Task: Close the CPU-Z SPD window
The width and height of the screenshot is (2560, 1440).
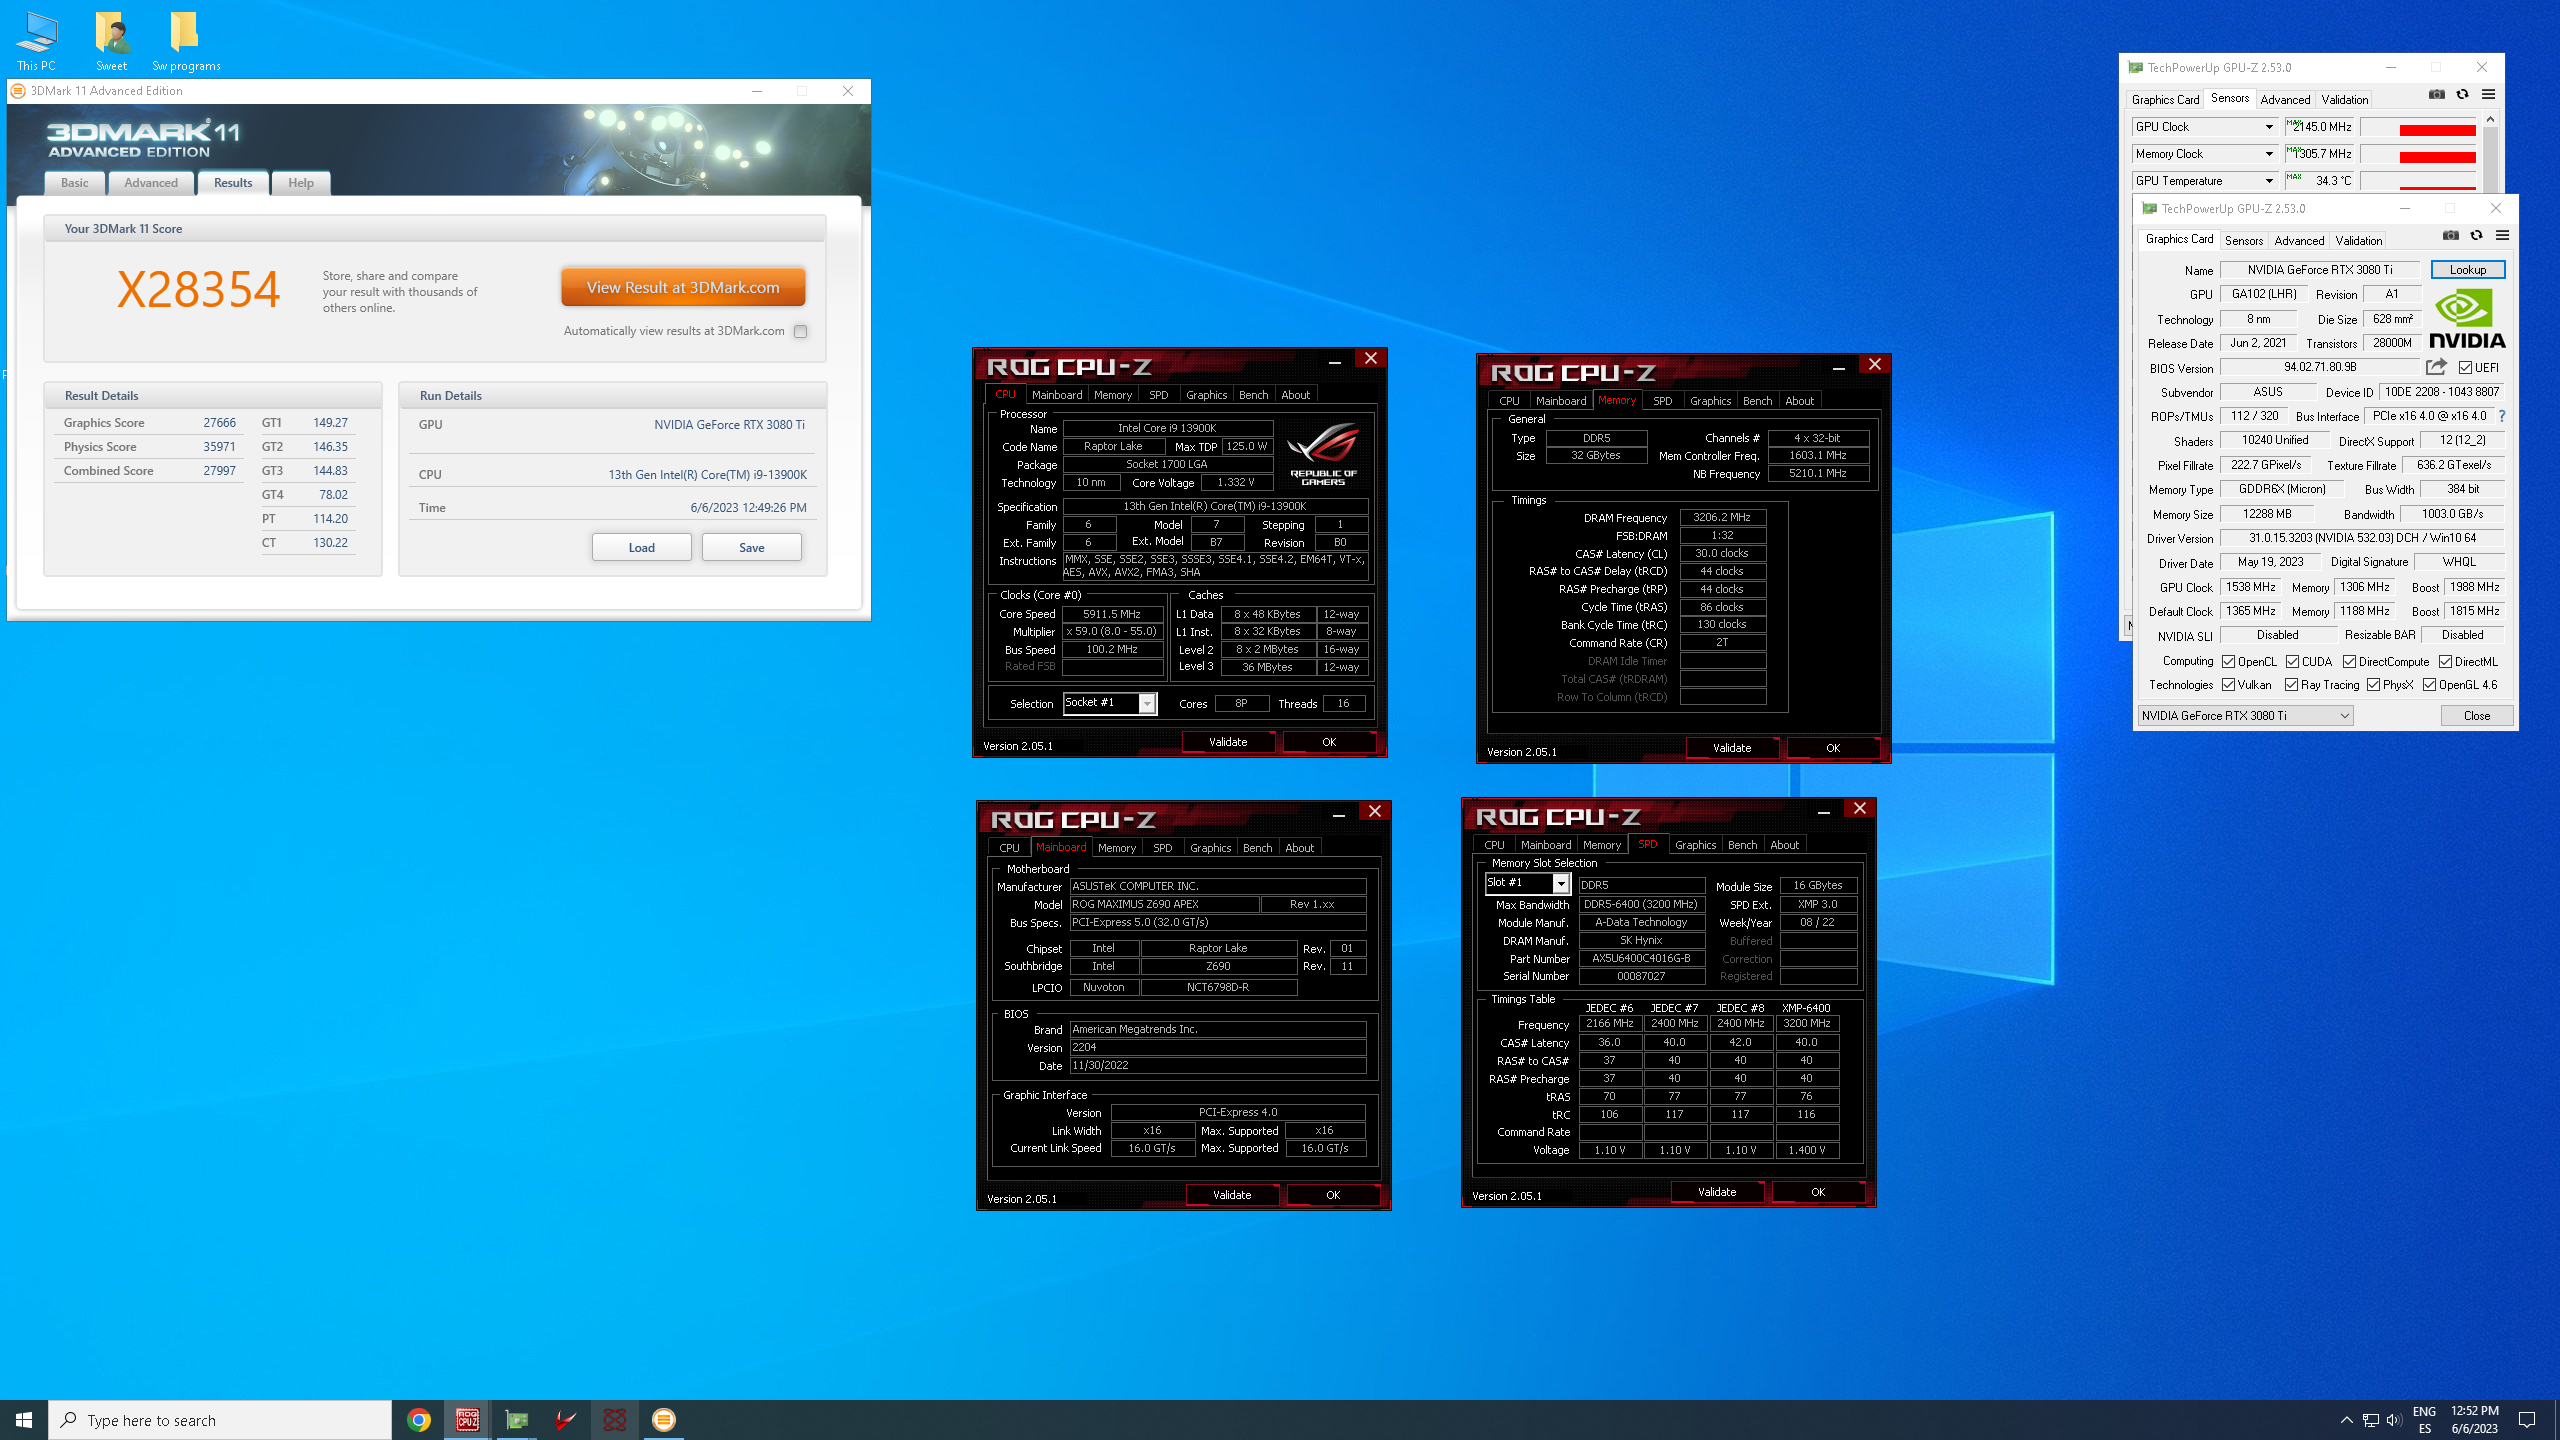Action: 1860,808
